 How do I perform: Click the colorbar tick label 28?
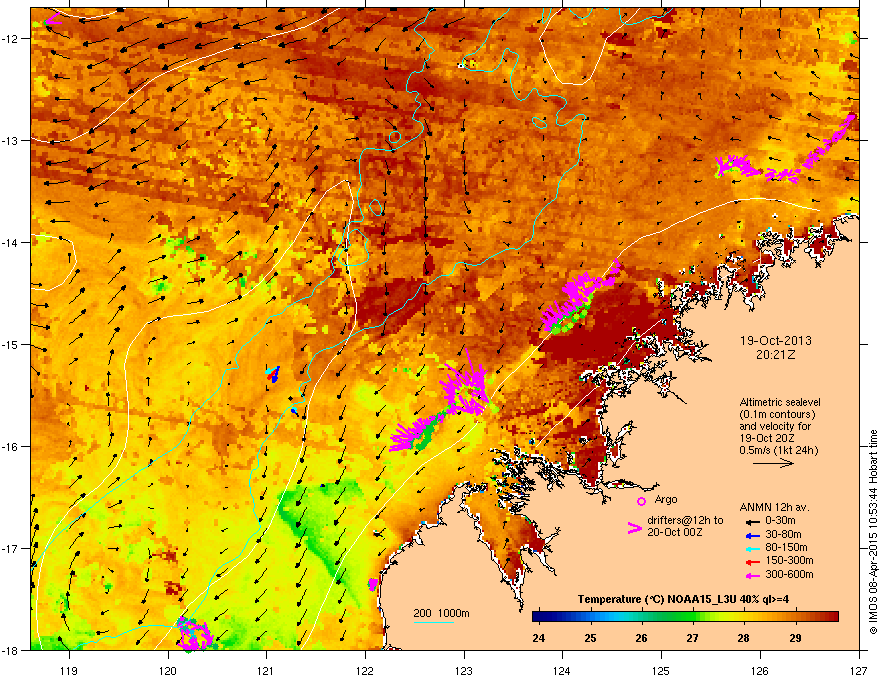click(744, 638)
